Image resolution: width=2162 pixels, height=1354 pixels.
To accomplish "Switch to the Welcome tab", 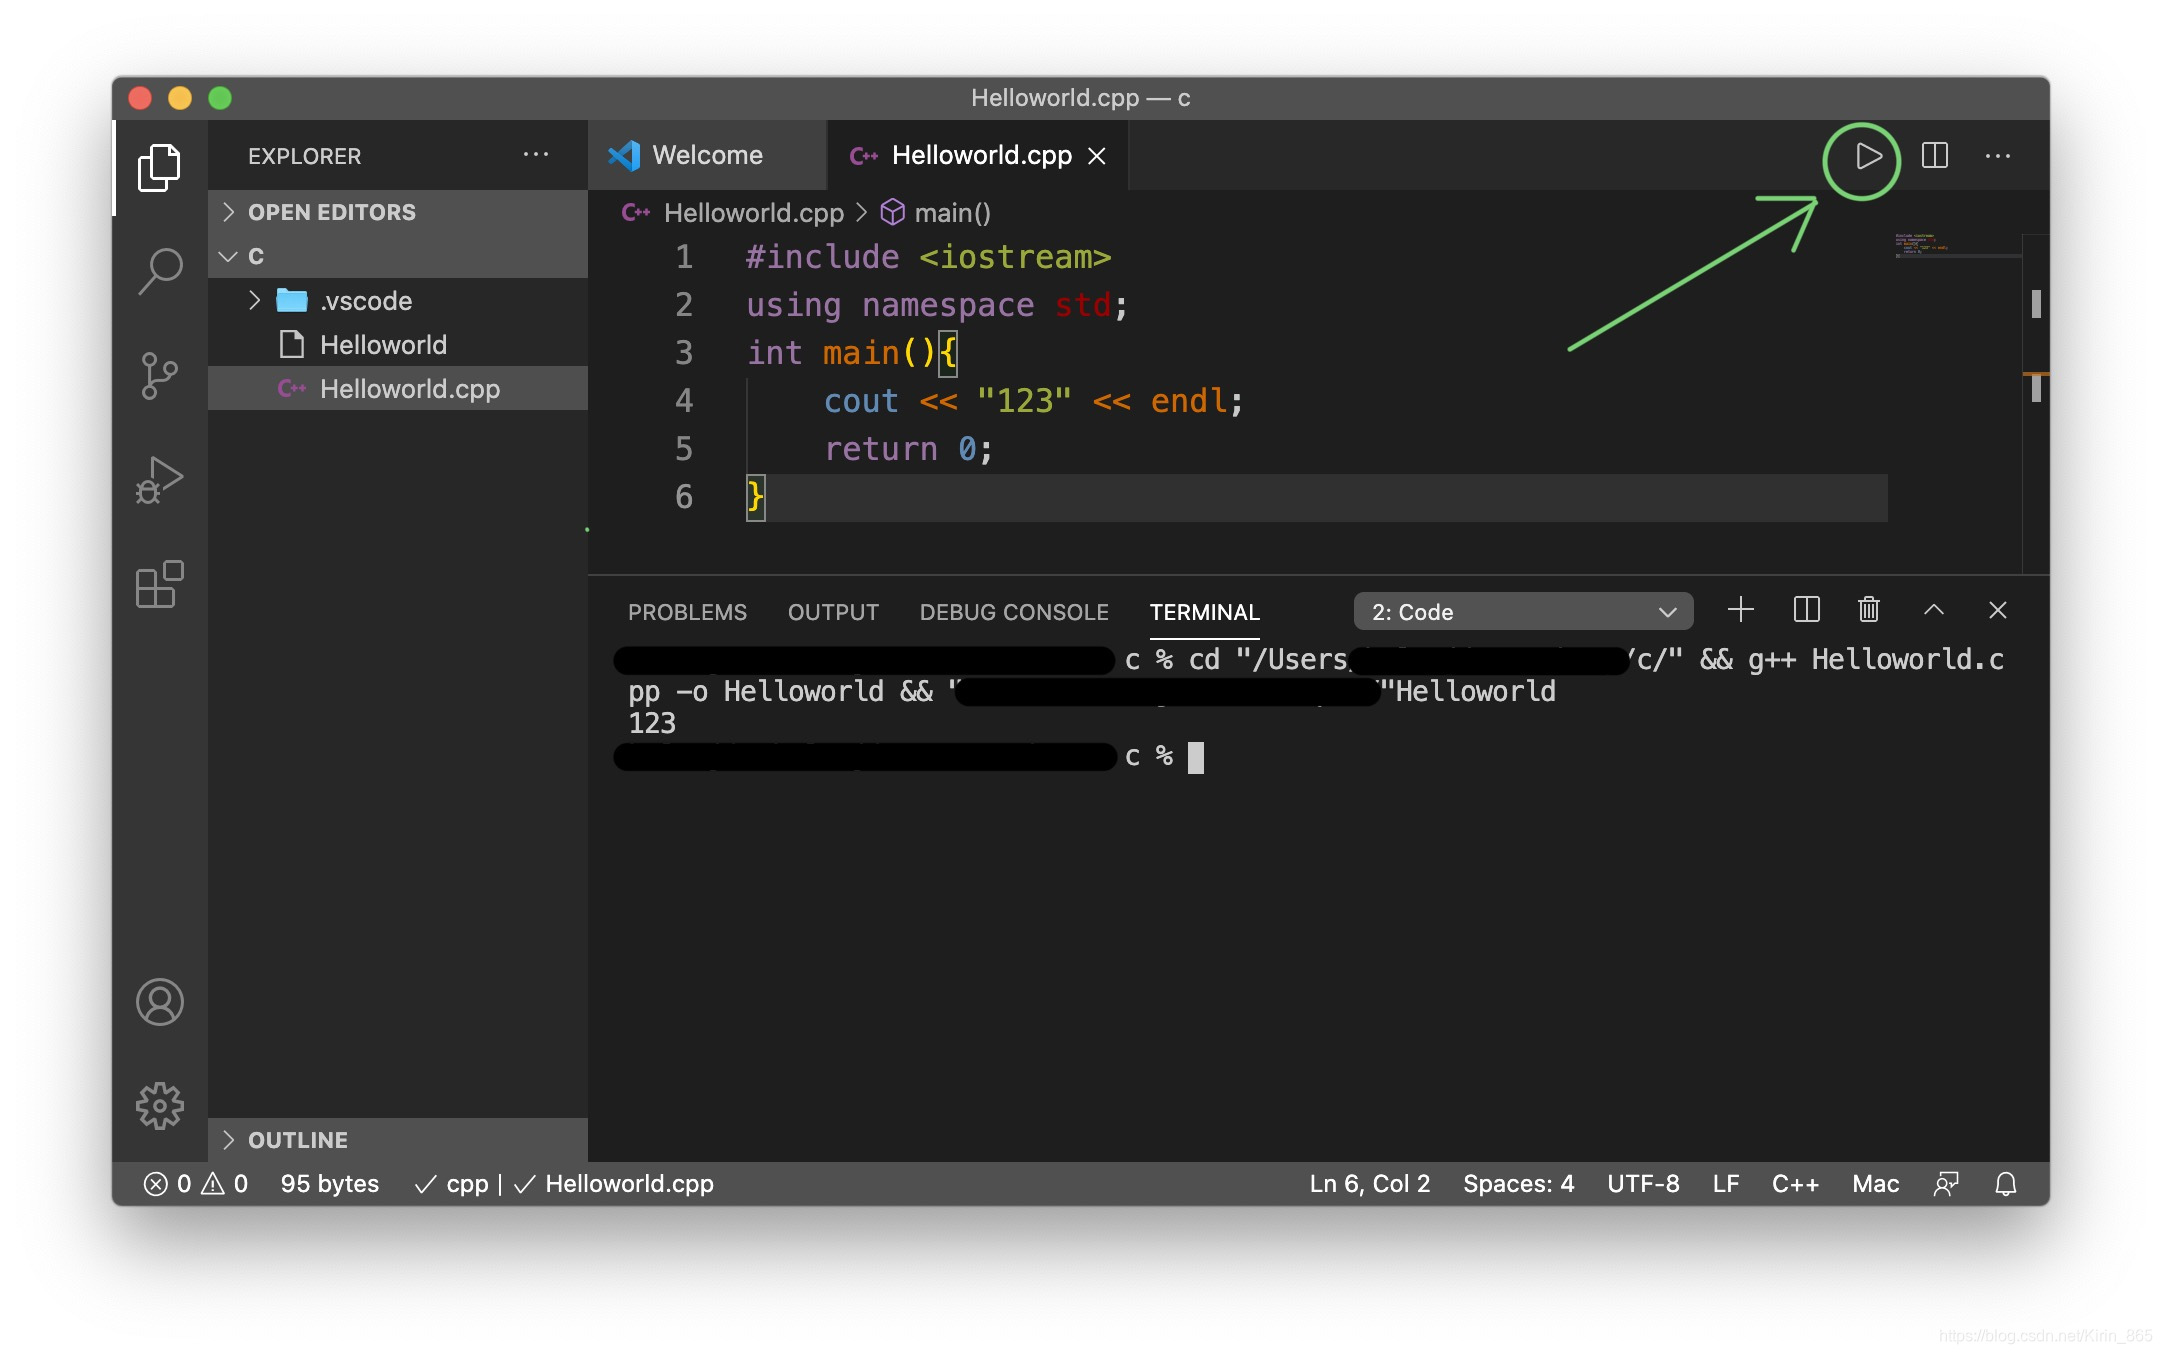I will coord(706,156).
